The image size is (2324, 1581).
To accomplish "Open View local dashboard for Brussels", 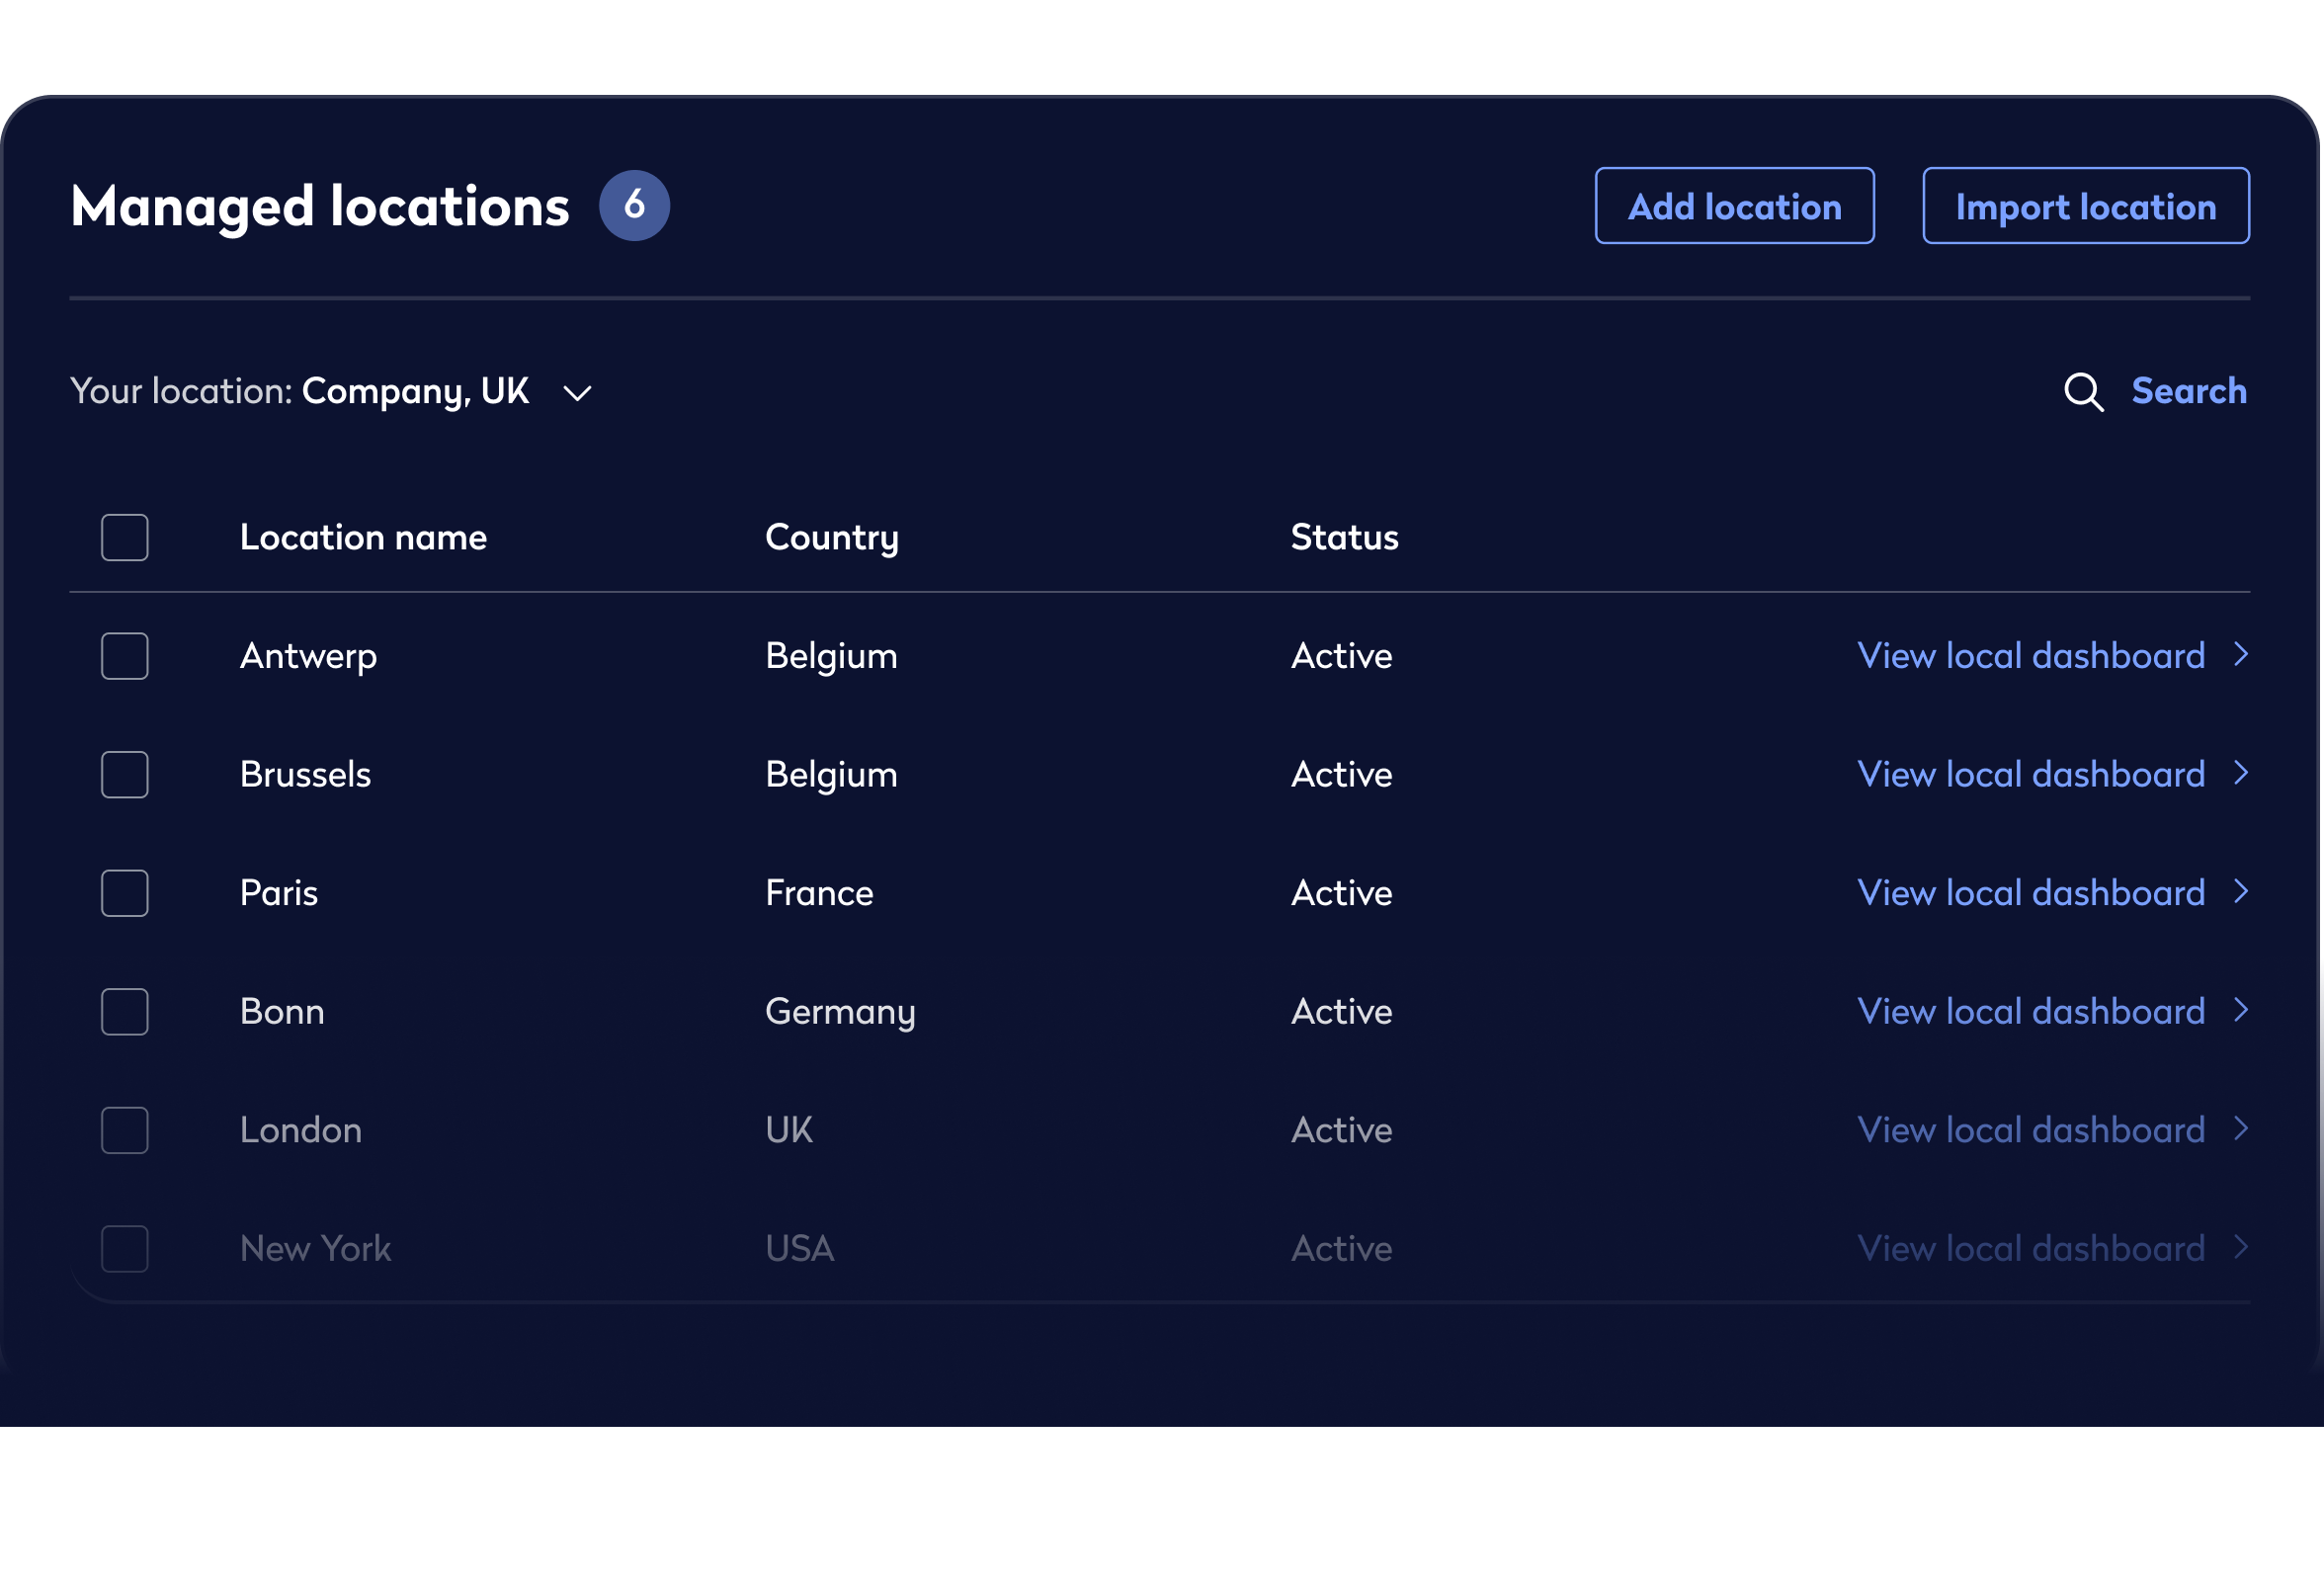I will pyautogui.click(x=2032, y=775).
